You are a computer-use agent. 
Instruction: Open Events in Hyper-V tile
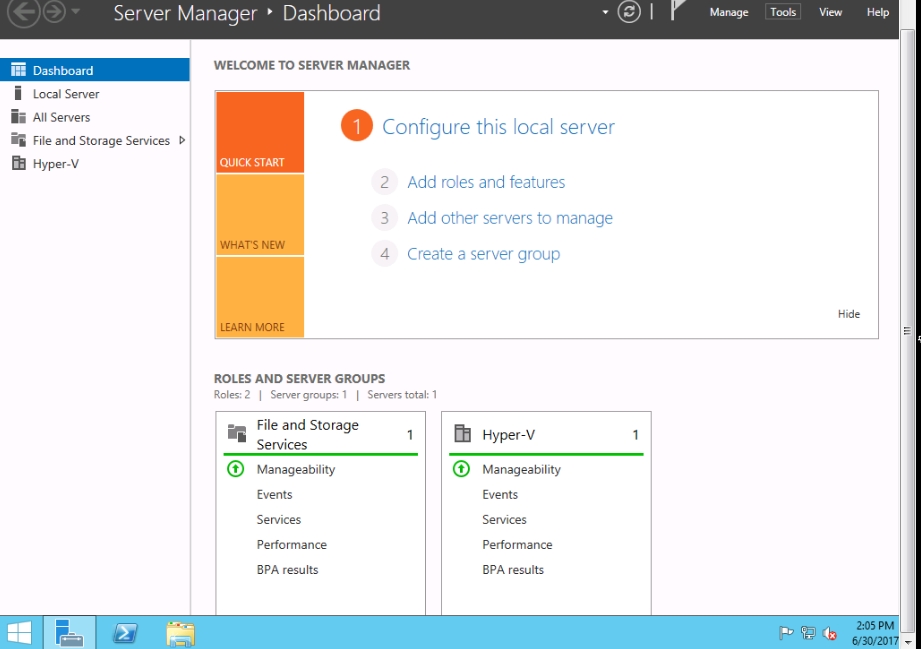pyautogui.click(x=500, y=495)
